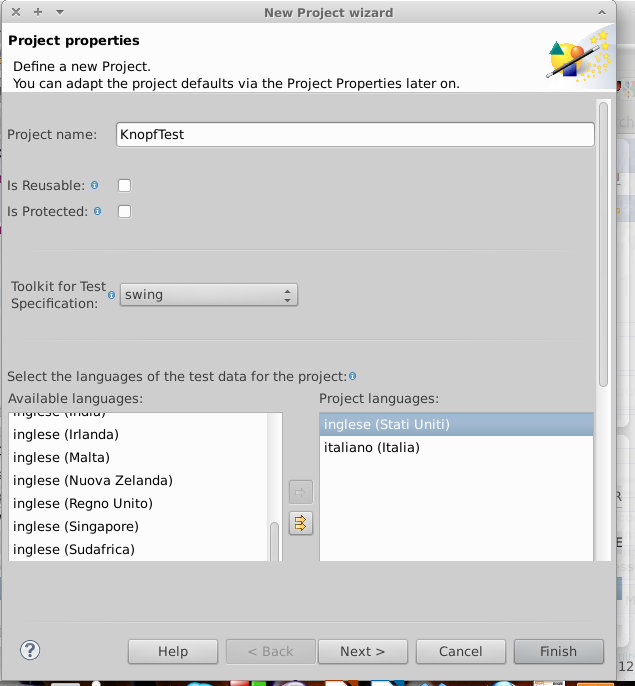Screen dimensions: 635x686
Task: Click the remove all languages arrow icon
Action: point(300,523)
